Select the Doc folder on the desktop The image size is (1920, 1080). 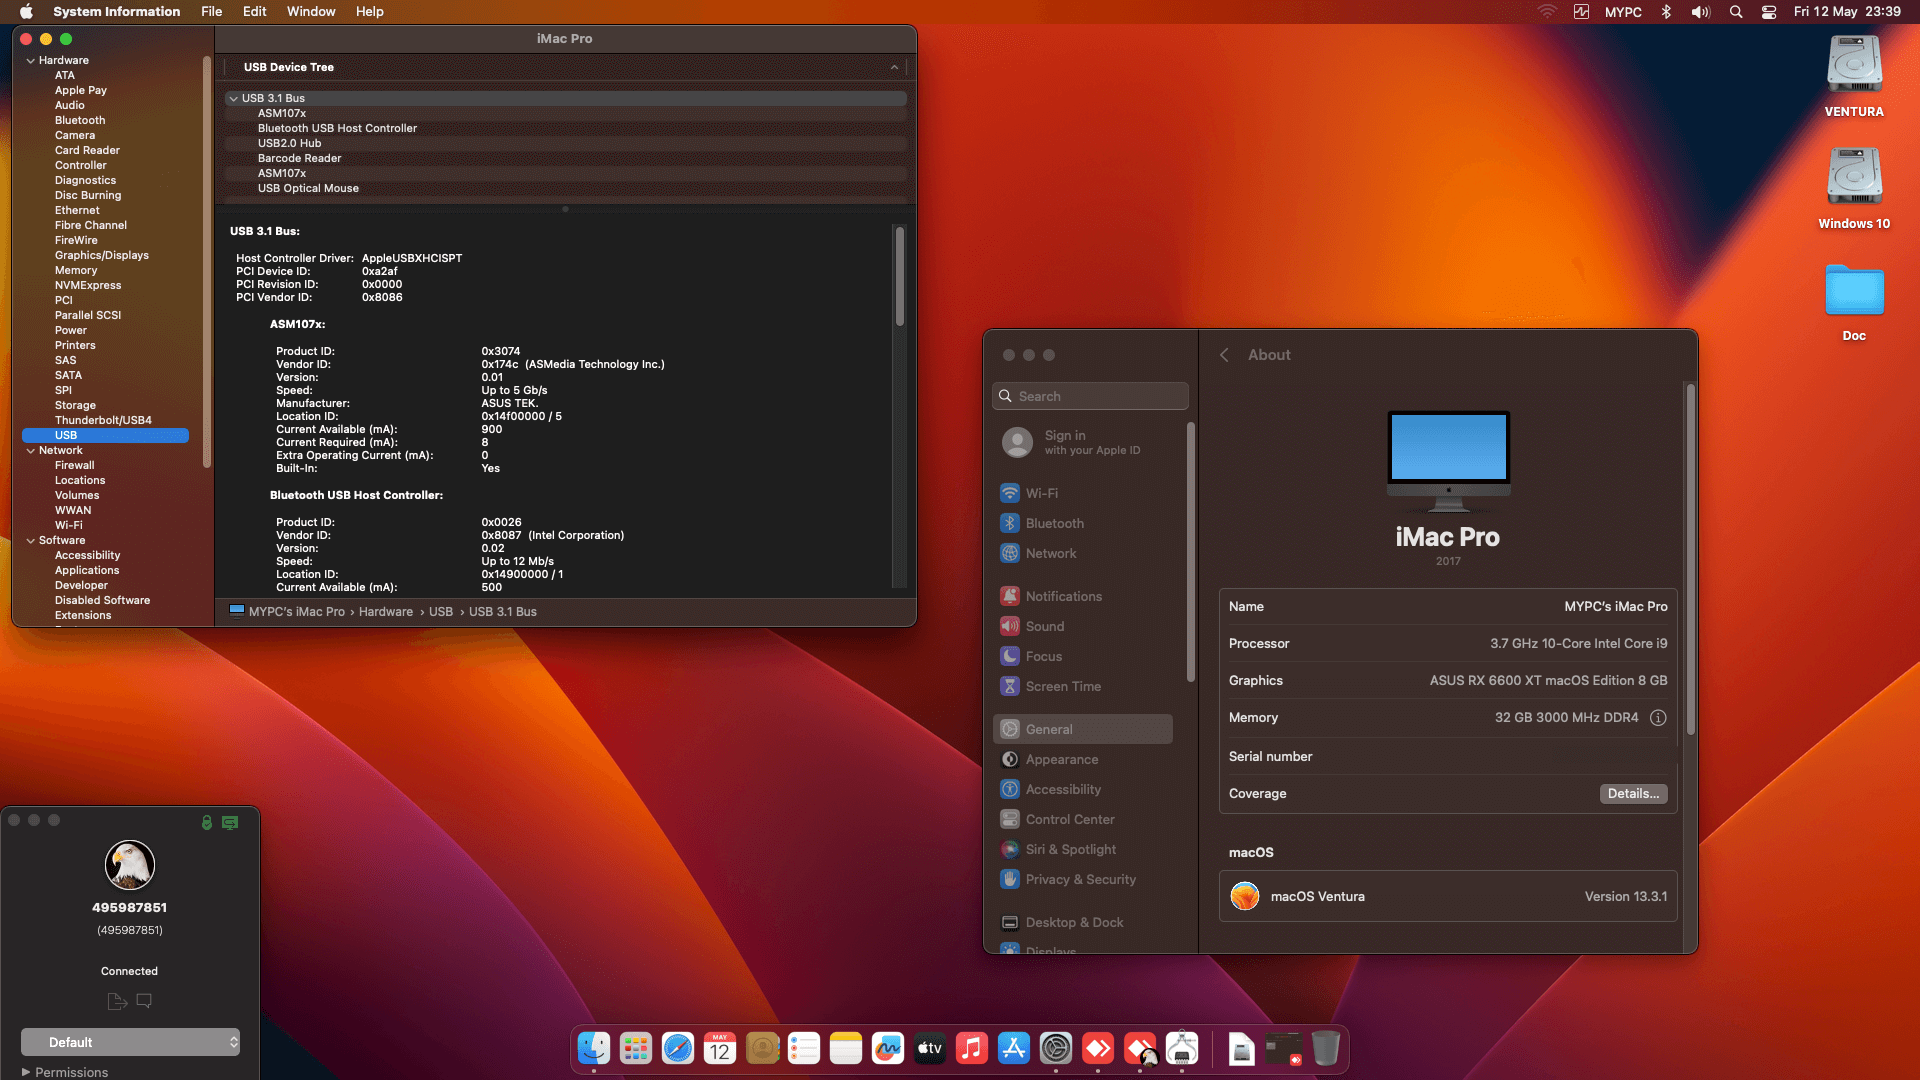click(1854, 303)
